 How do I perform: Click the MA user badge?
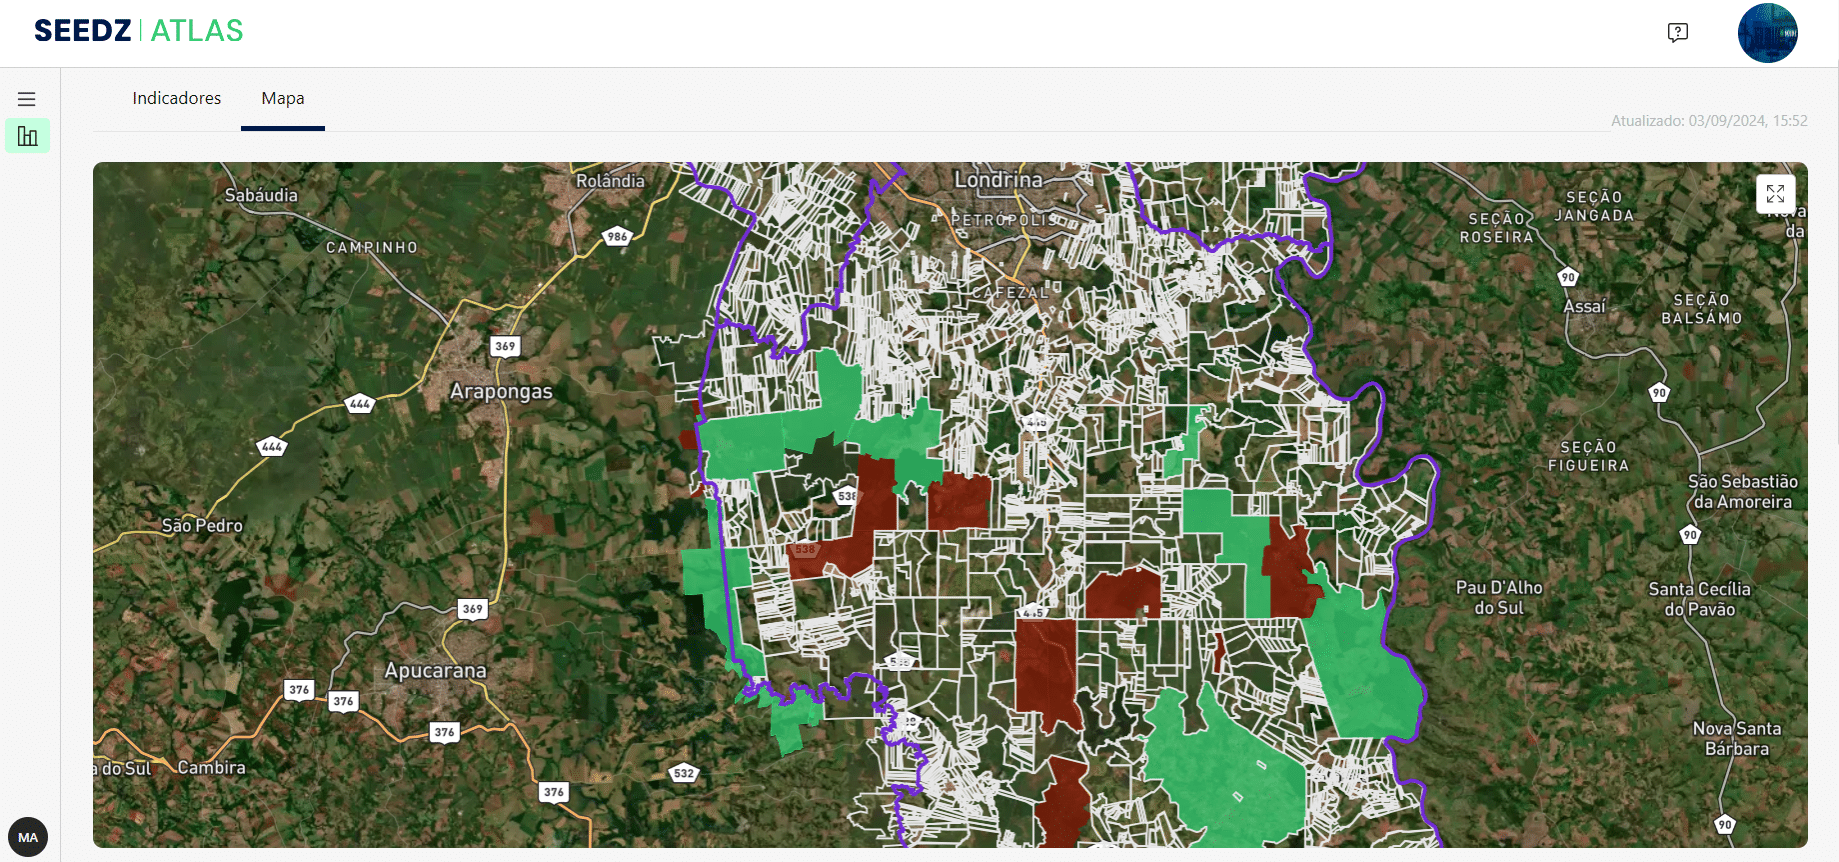click(28, 837)
